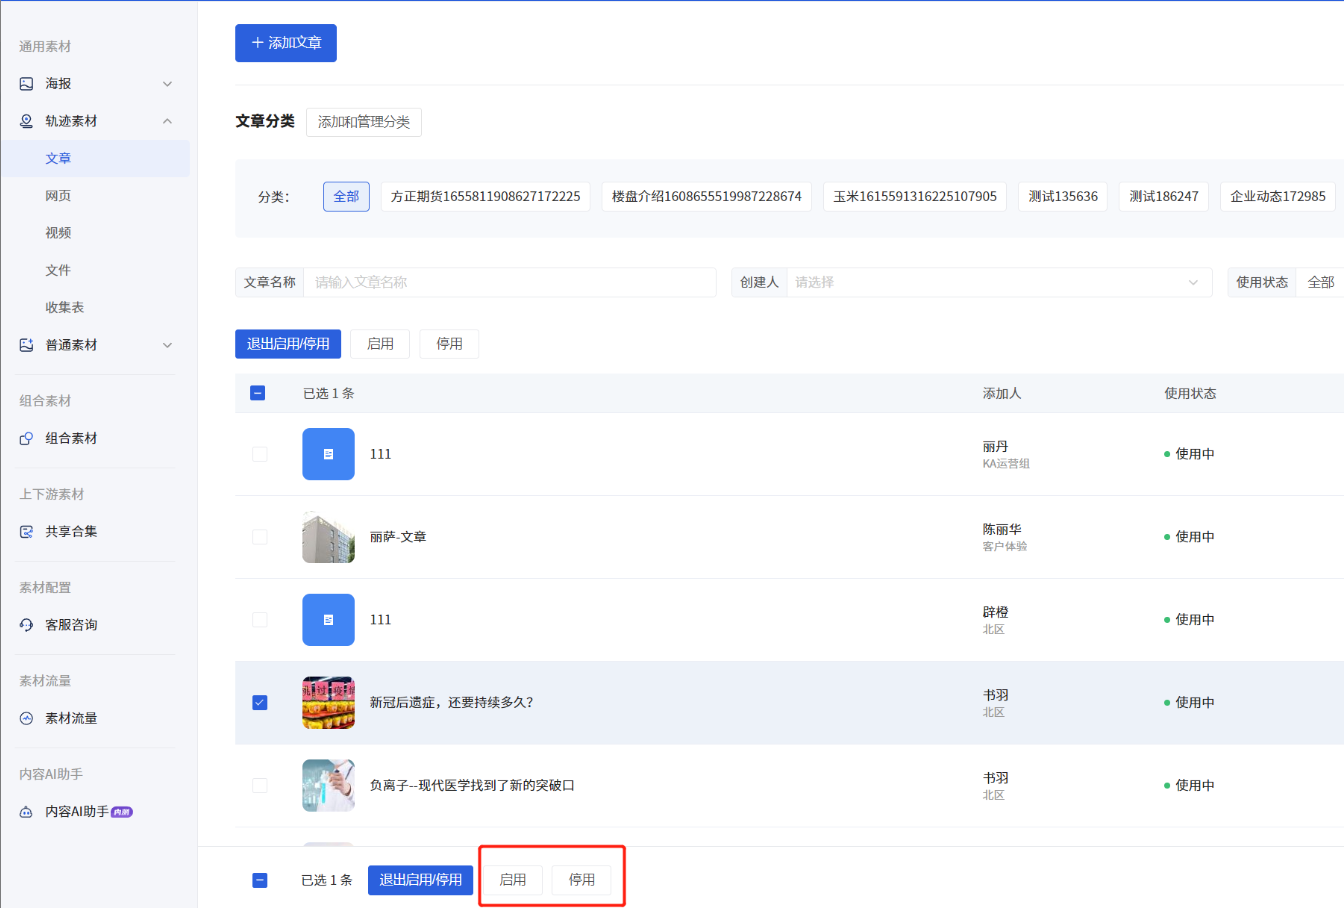Collapse the 轨迹素材 menu chevron

pos(167,121)
